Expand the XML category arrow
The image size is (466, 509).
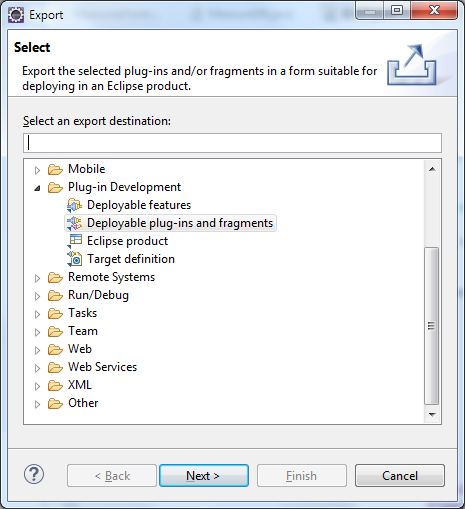[37, 386]
